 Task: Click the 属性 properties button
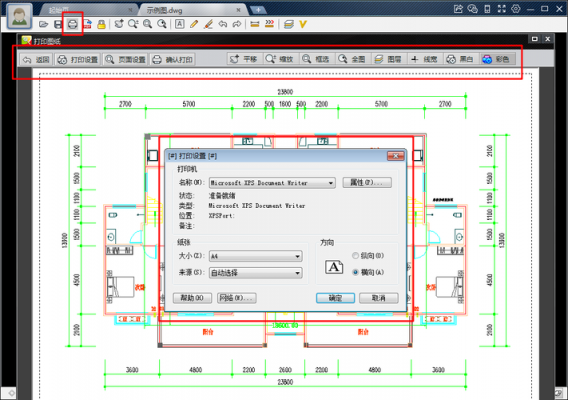367,182
